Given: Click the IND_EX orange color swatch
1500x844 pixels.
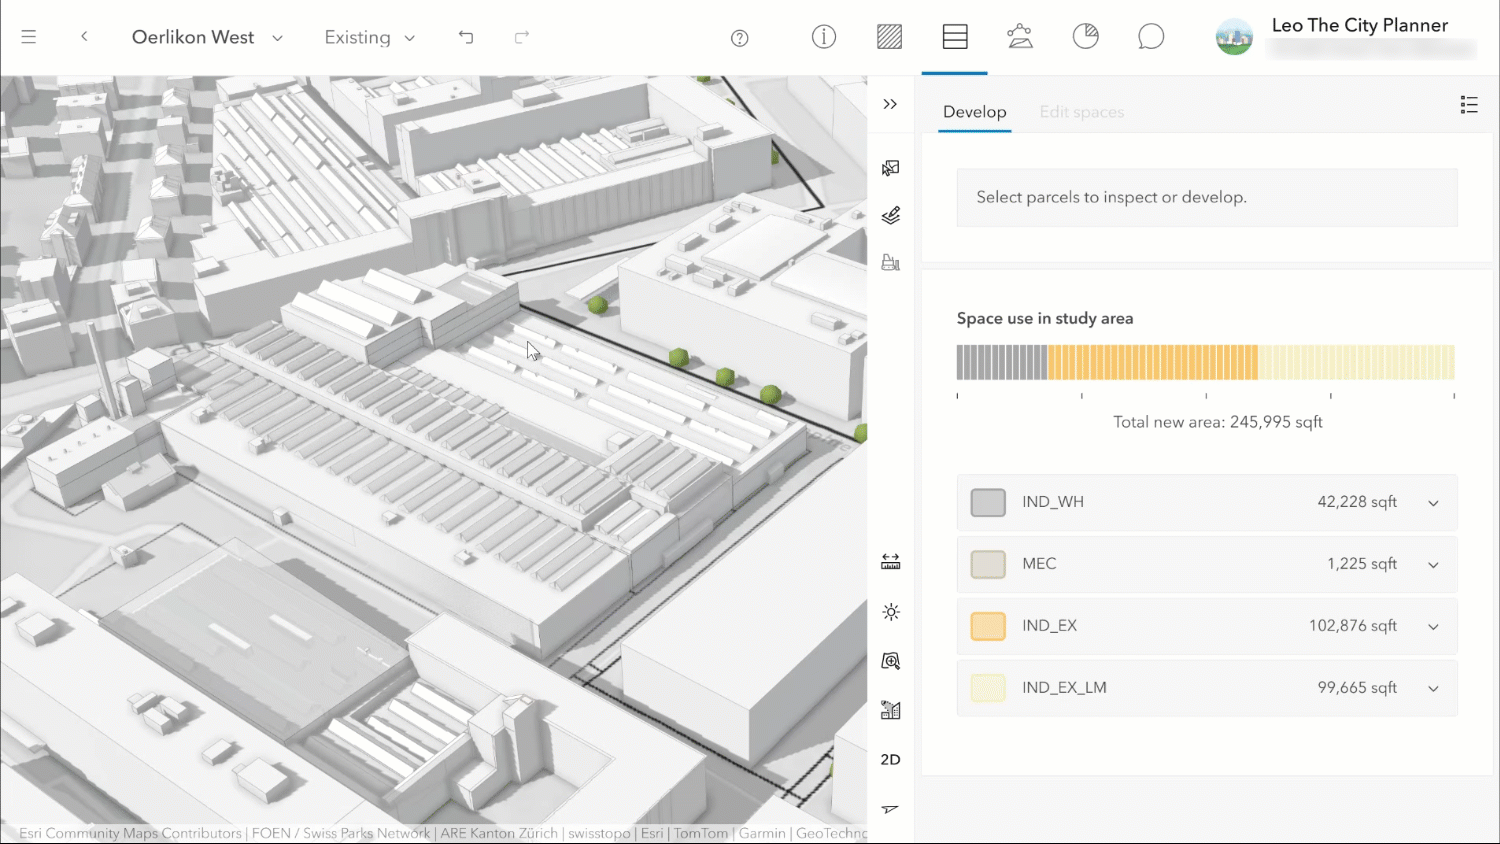Looking at the screenshot, I should [x=987, y=626].
